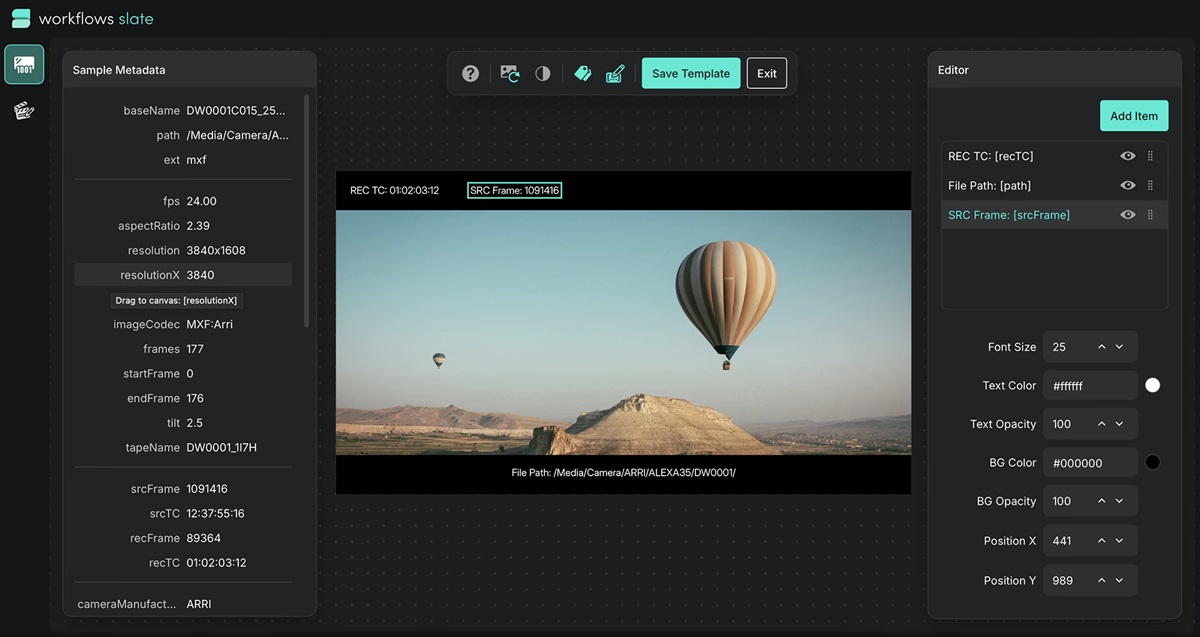
Task: Increase Font Size with up arrow
Action: [x=1102, y=347]
